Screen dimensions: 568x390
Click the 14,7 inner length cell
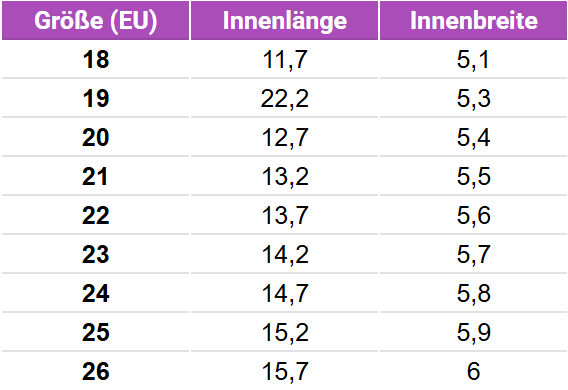point(285,294)
